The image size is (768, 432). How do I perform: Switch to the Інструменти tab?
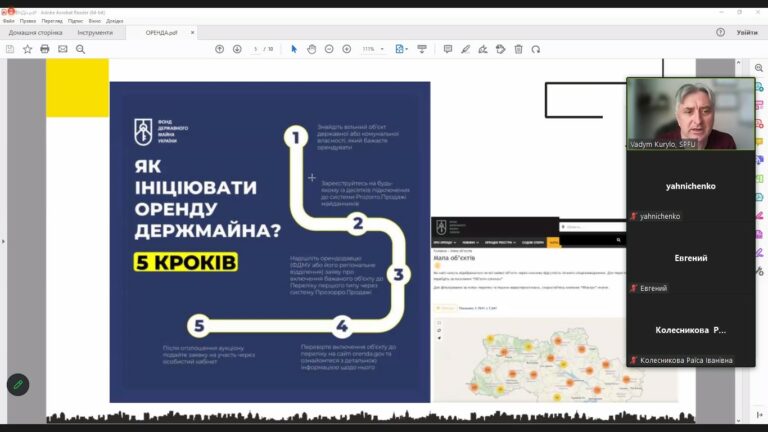[x=95, y=32]
